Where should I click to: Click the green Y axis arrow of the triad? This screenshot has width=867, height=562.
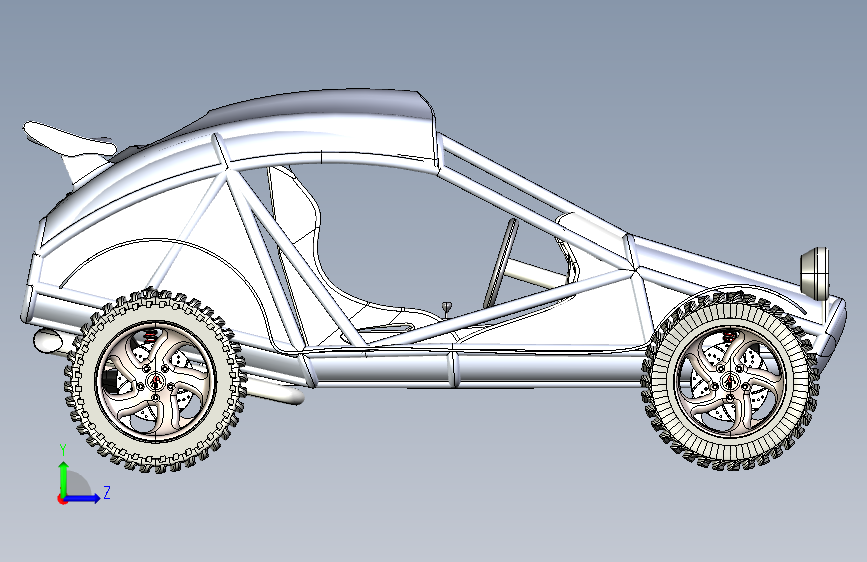[x=64, y=476]
